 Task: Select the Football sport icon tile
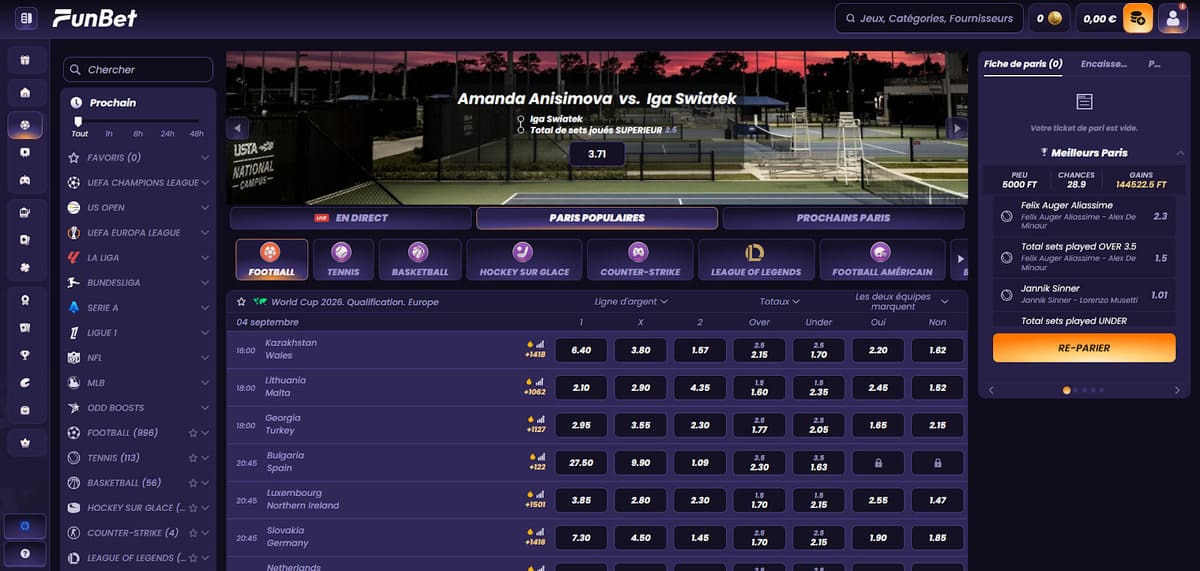click(271, 259)
